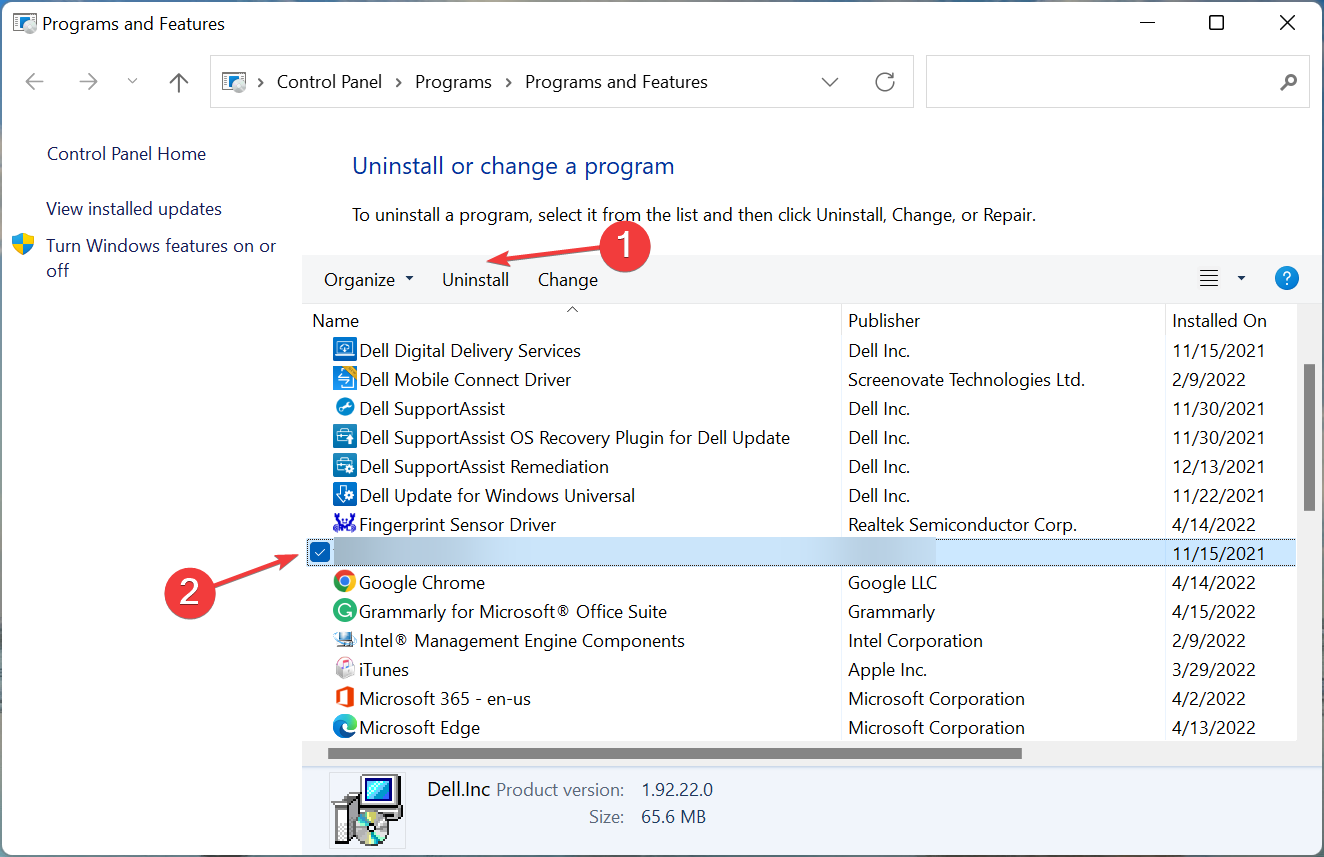The image size is (1324, 857).
Task: Open the view options dropdown arrow
Action: [1241, 279]
